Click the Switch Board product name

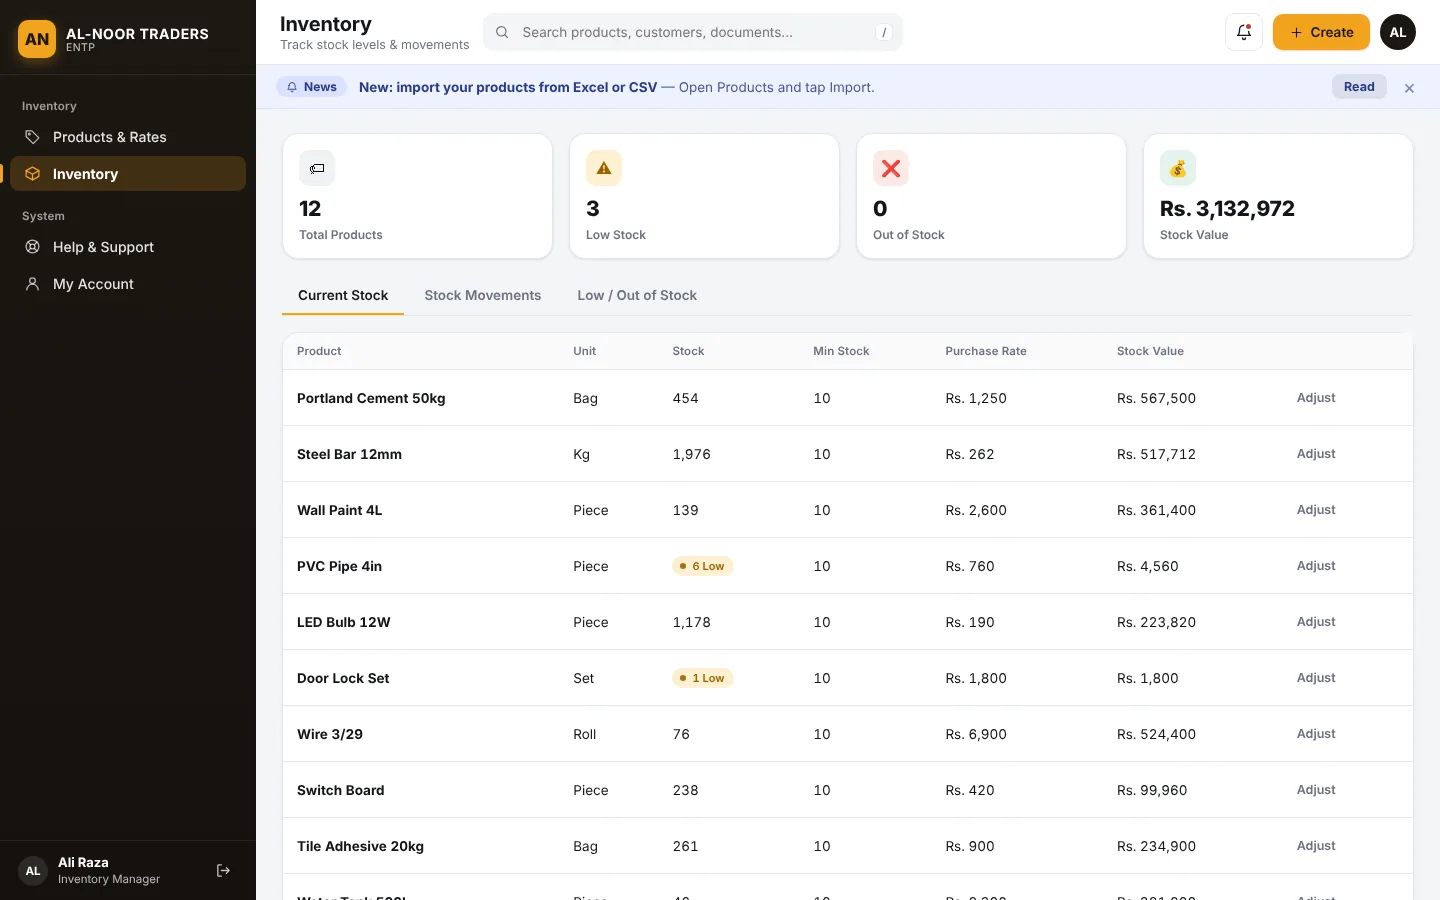(341, 790)
